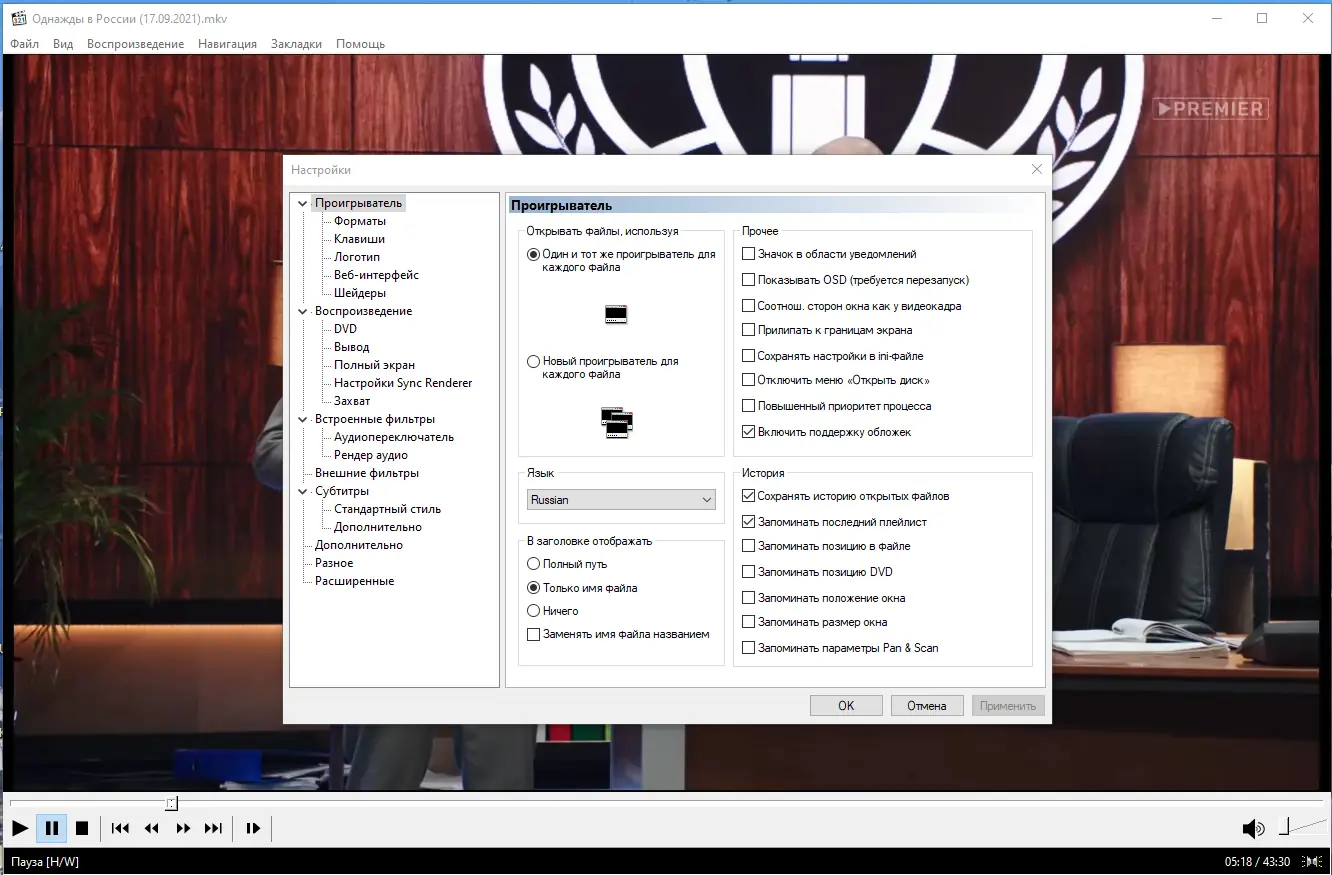This screenshot has height=875, width=1332.
Task: Select Логотип in the settings tree
Action: [357, 257]
